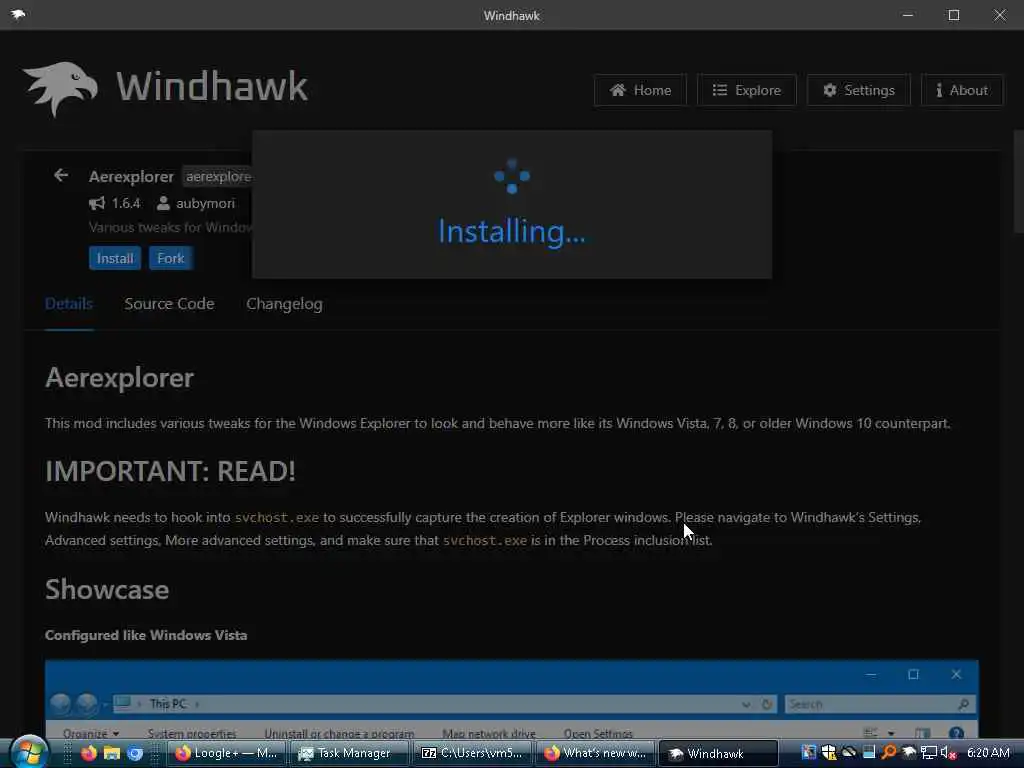Viewport: 1024px width, 768px height.
Task: Open the Explore mods page
Action: point(746,90)
